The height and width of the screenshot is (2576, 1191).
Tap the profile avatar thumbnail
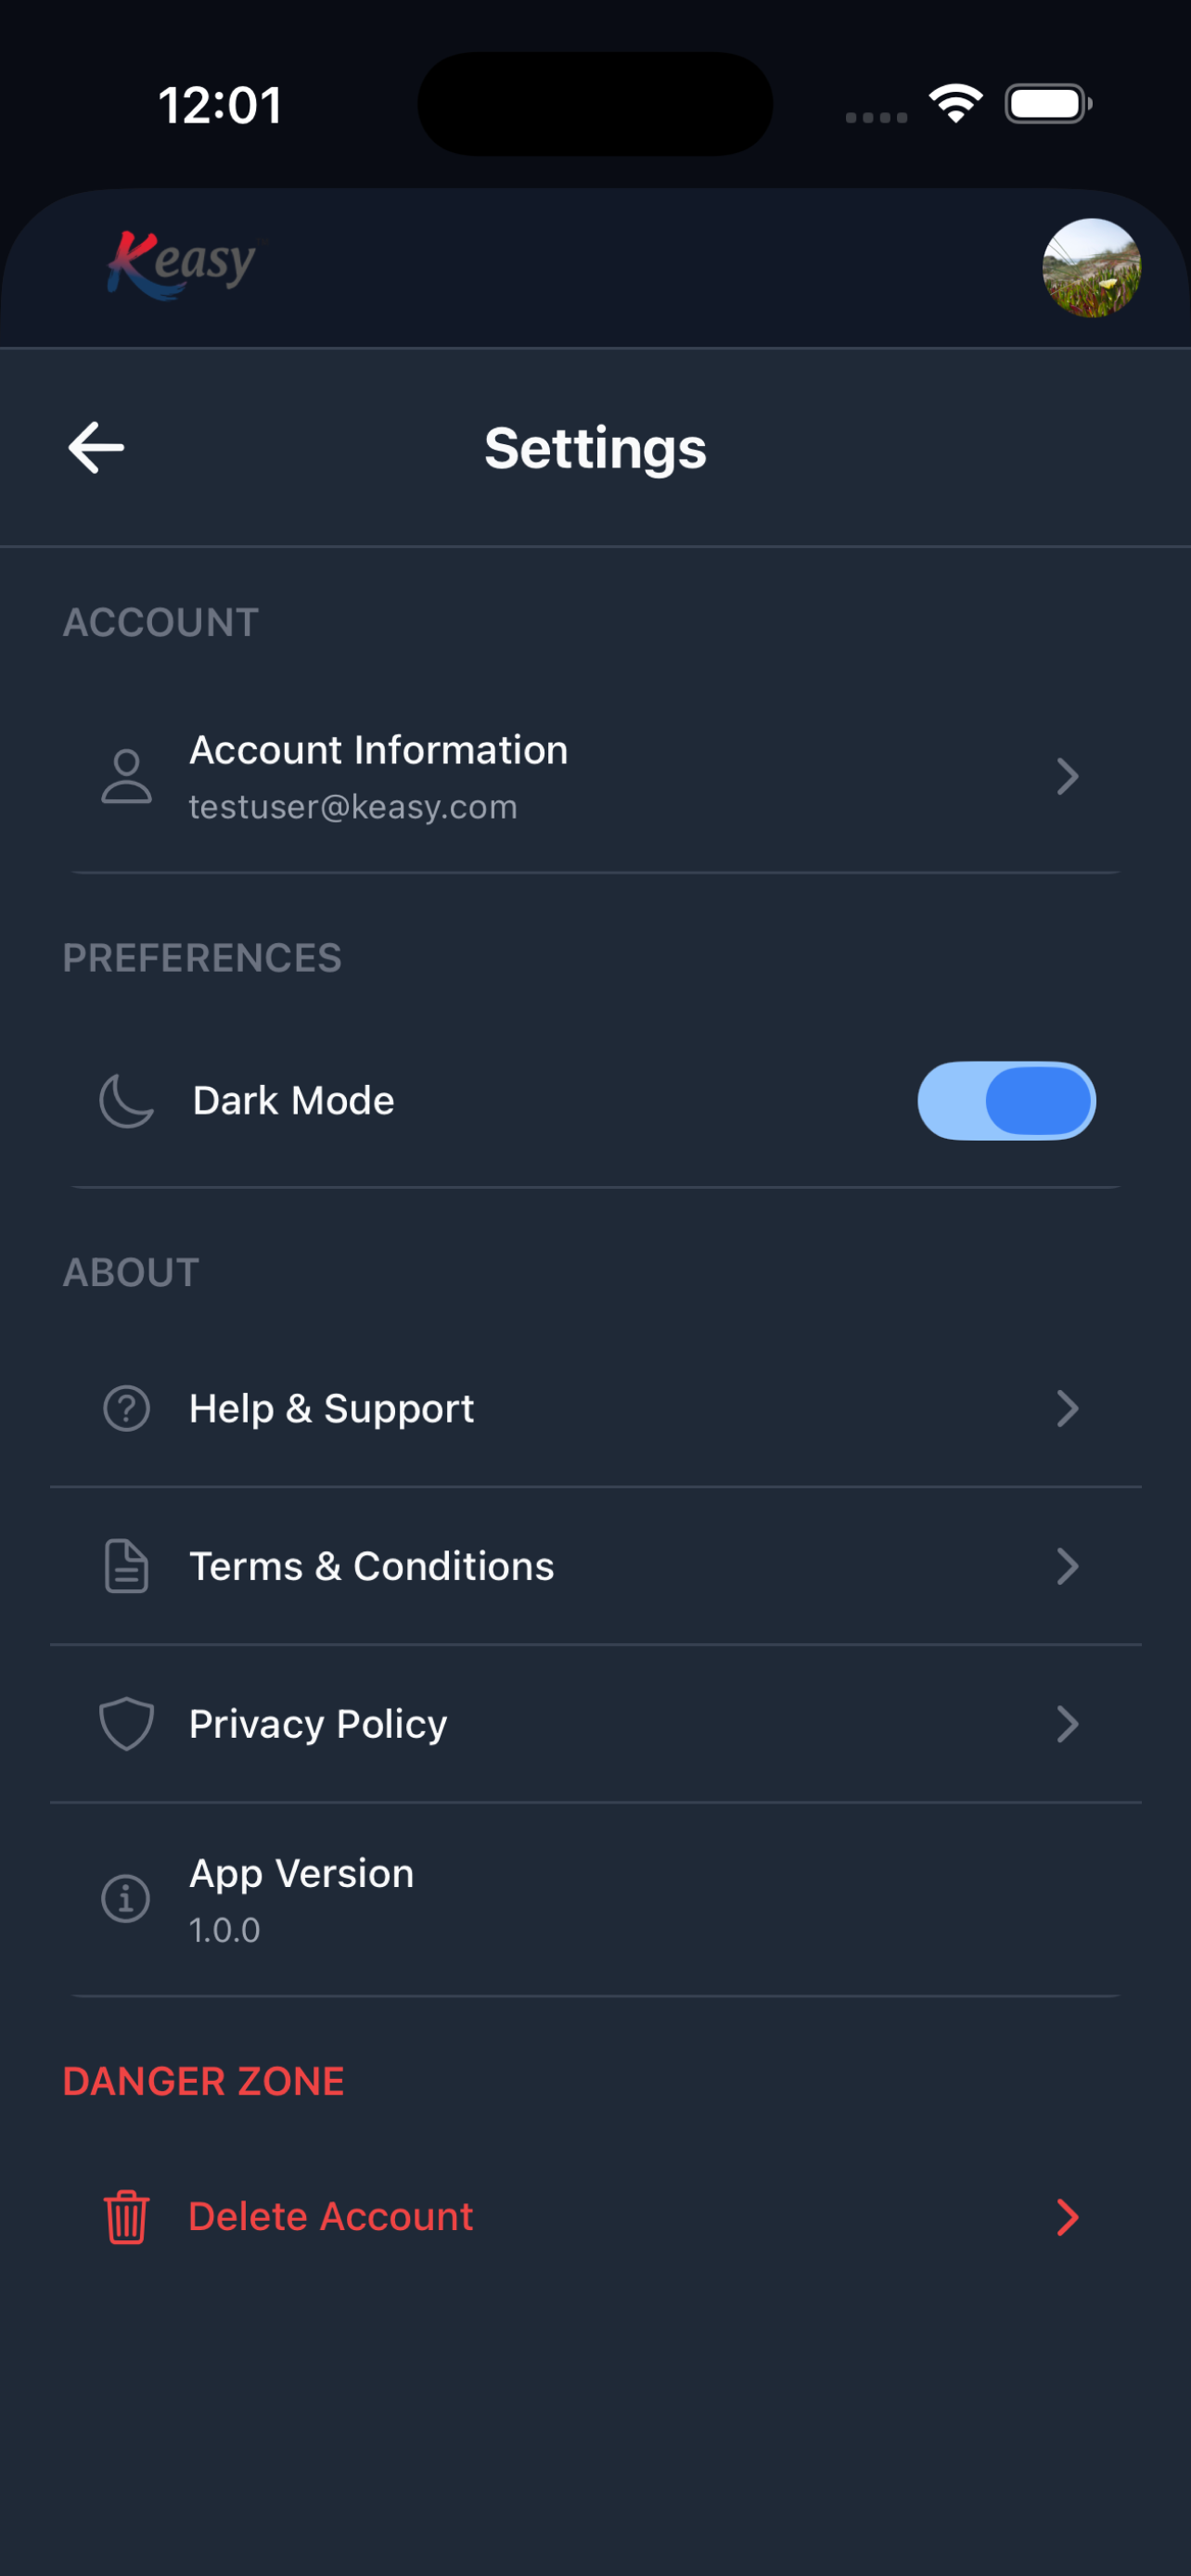1091,268
